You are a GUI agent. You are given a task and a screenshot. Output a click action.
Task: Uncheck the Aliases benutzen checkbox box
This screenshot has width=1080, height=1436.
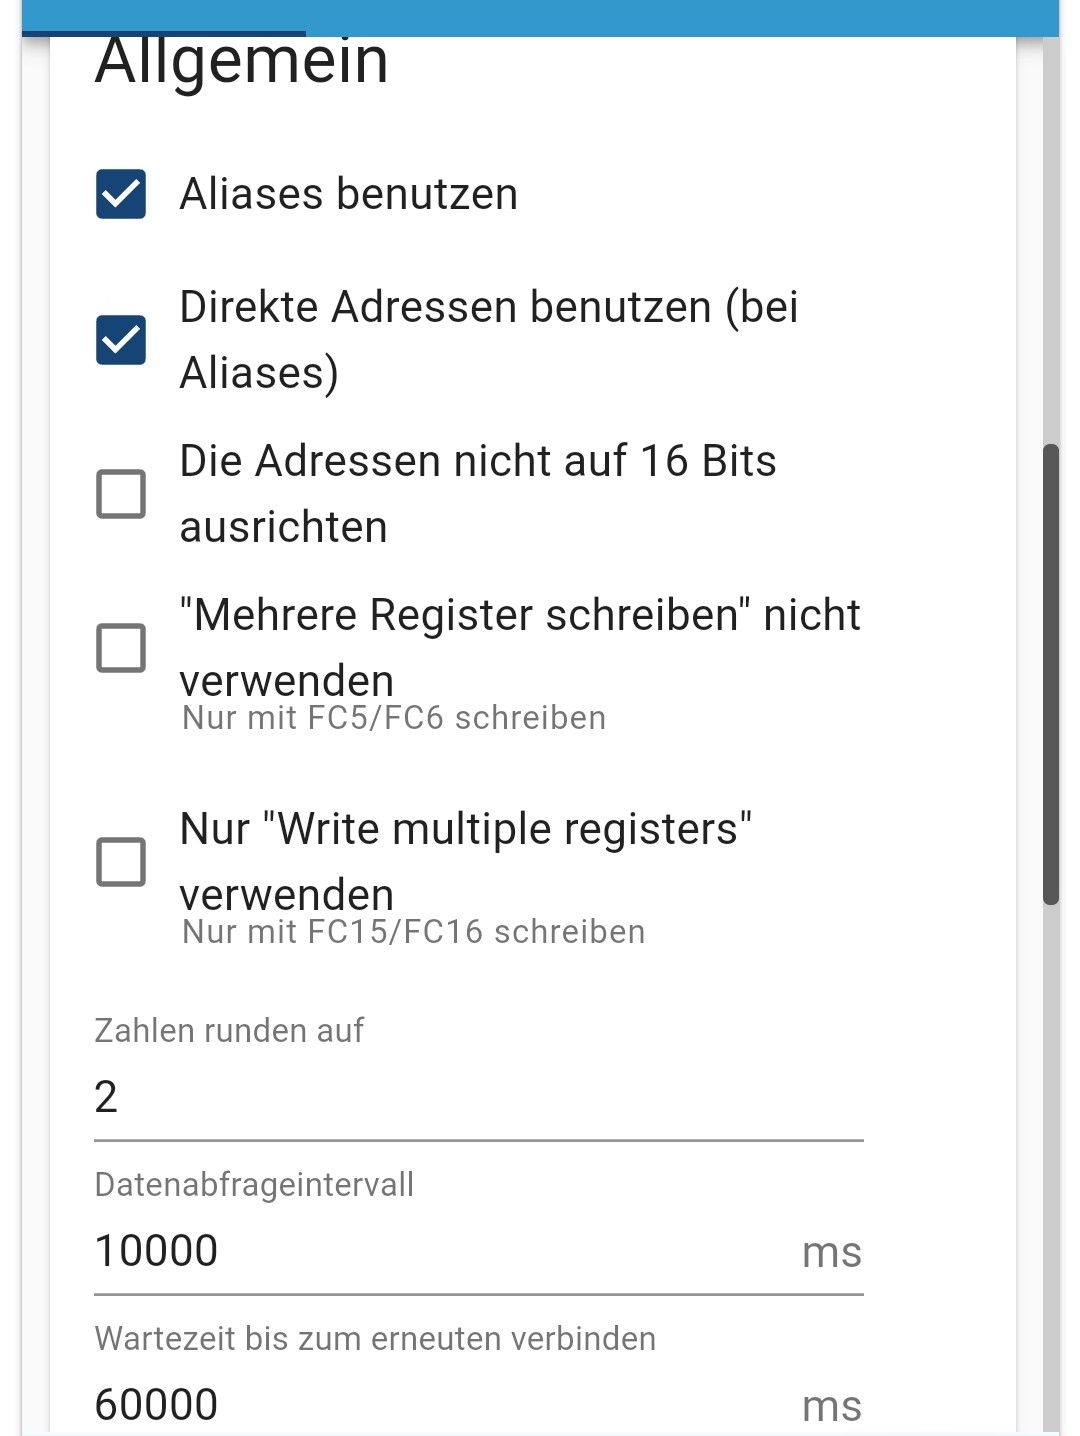(121, 194)
